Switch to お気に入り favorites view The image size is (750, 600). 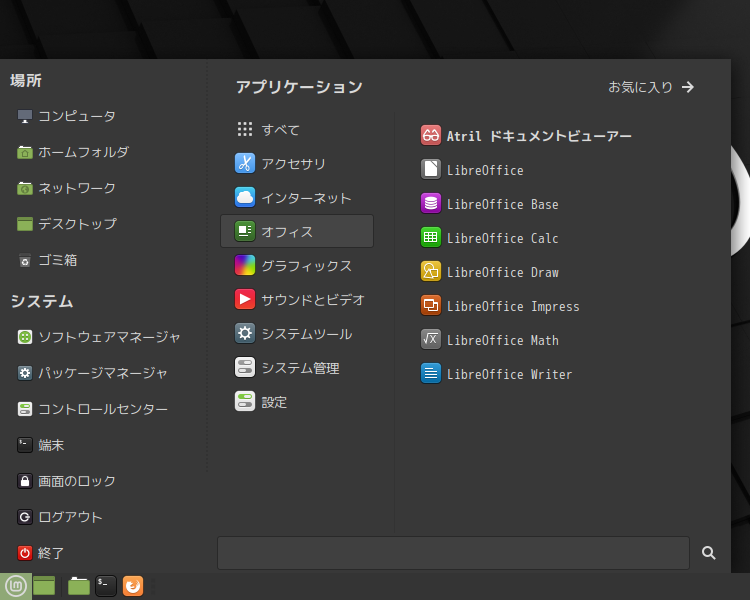pos(651,87)
